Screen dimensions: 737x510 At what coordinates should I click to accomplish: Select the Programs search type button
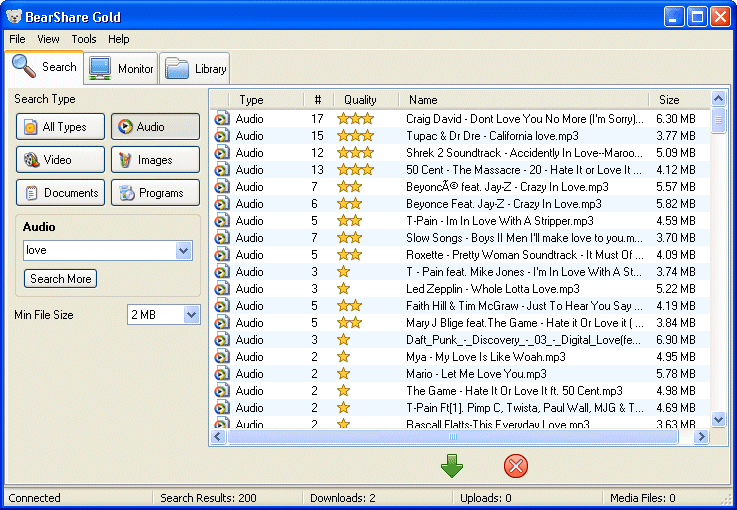pyautogui.click(x=155, y=193)
